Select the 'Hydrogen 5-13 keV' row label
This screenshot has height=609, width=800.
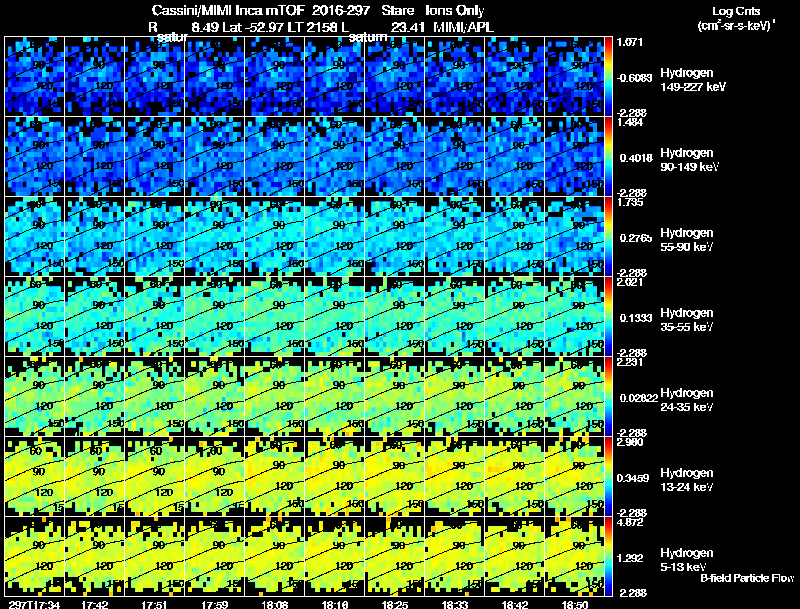687,560
